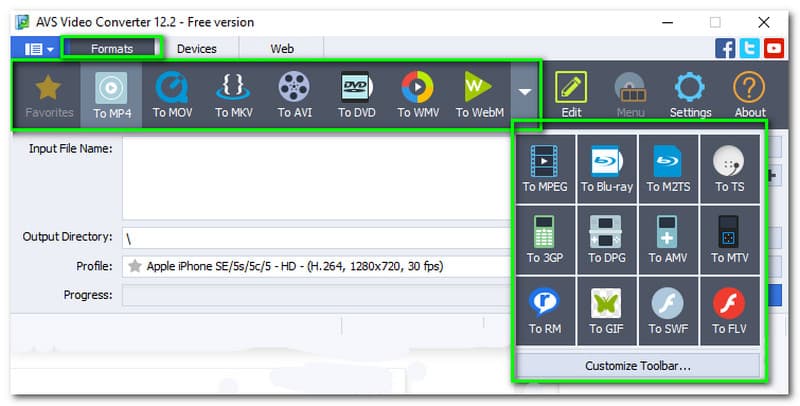
Task: Pick the To FLV format
Action: 730,311
